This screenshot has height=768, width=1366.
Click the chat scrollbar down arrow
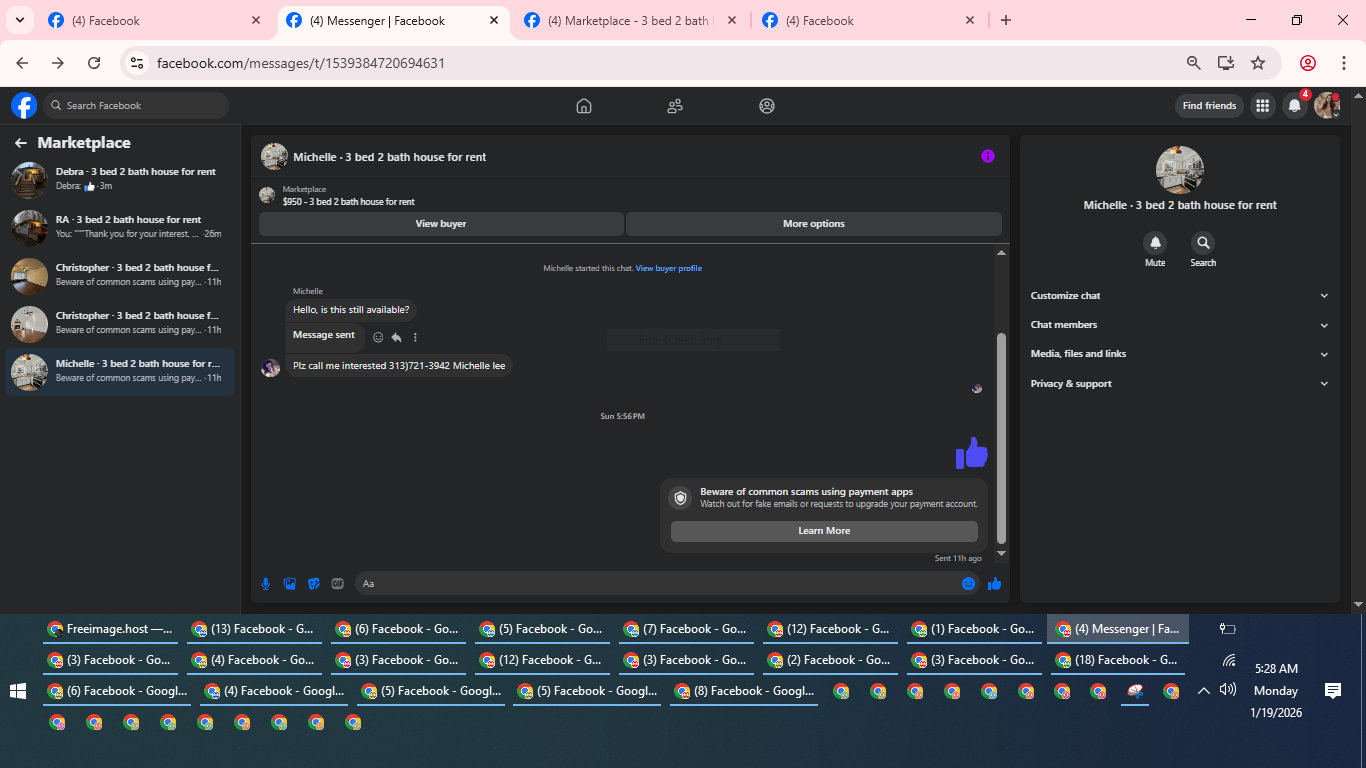1002,554
